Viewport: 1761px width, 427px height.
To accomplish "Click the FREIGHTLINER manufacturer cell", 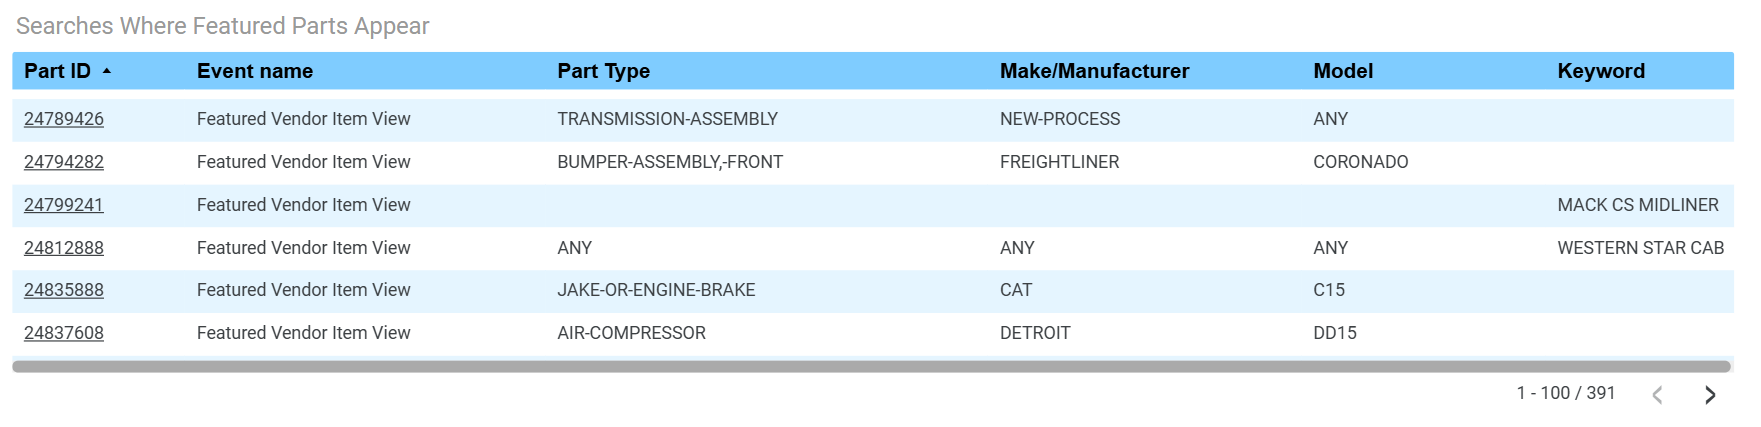I will 1059,162.
